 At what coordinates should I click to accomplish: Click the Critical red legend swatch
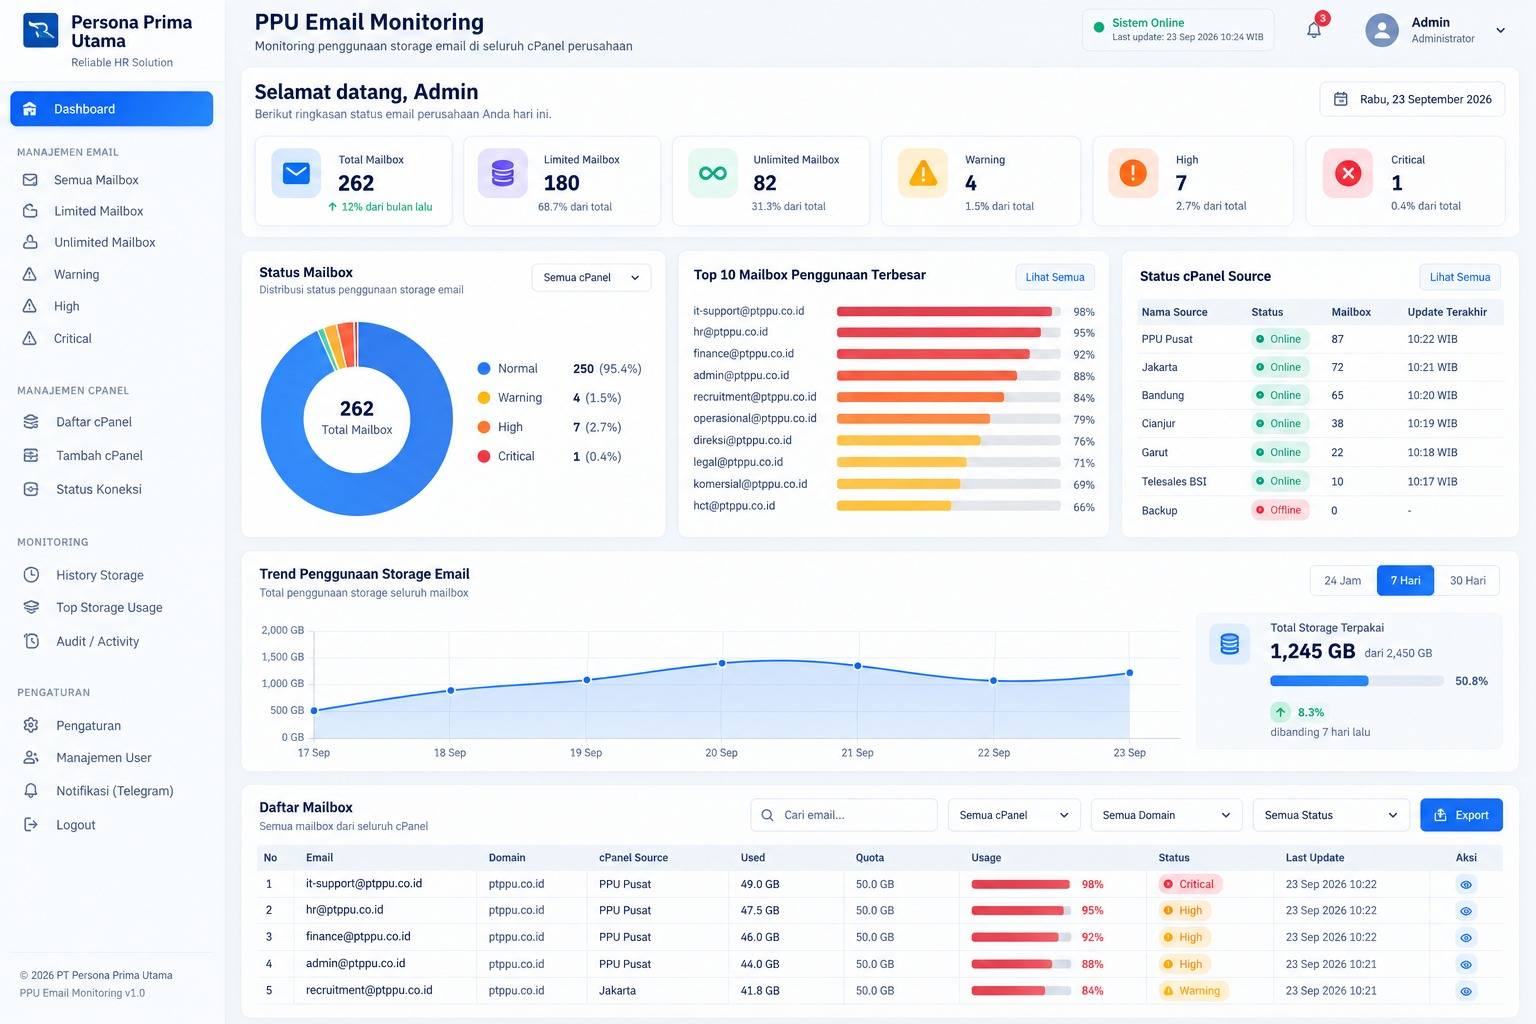(x=484, y=456)
